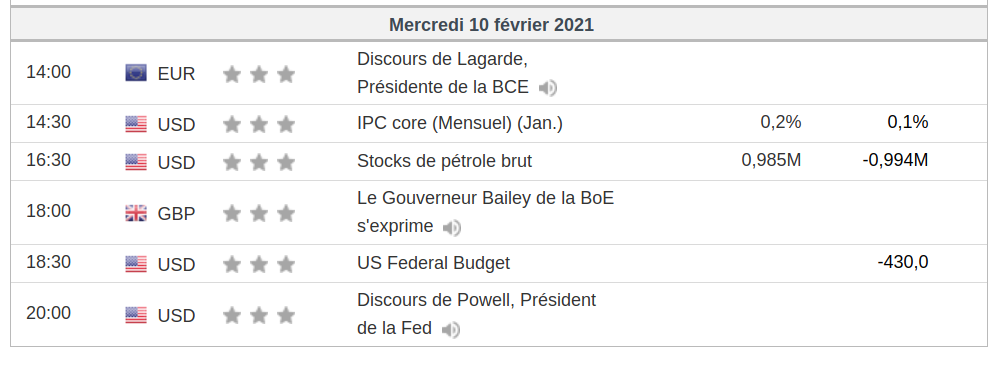This screenshot has width=994, height=366.
Task: Click speaker icon after Powell de la Fed
Action: (451, 330)
